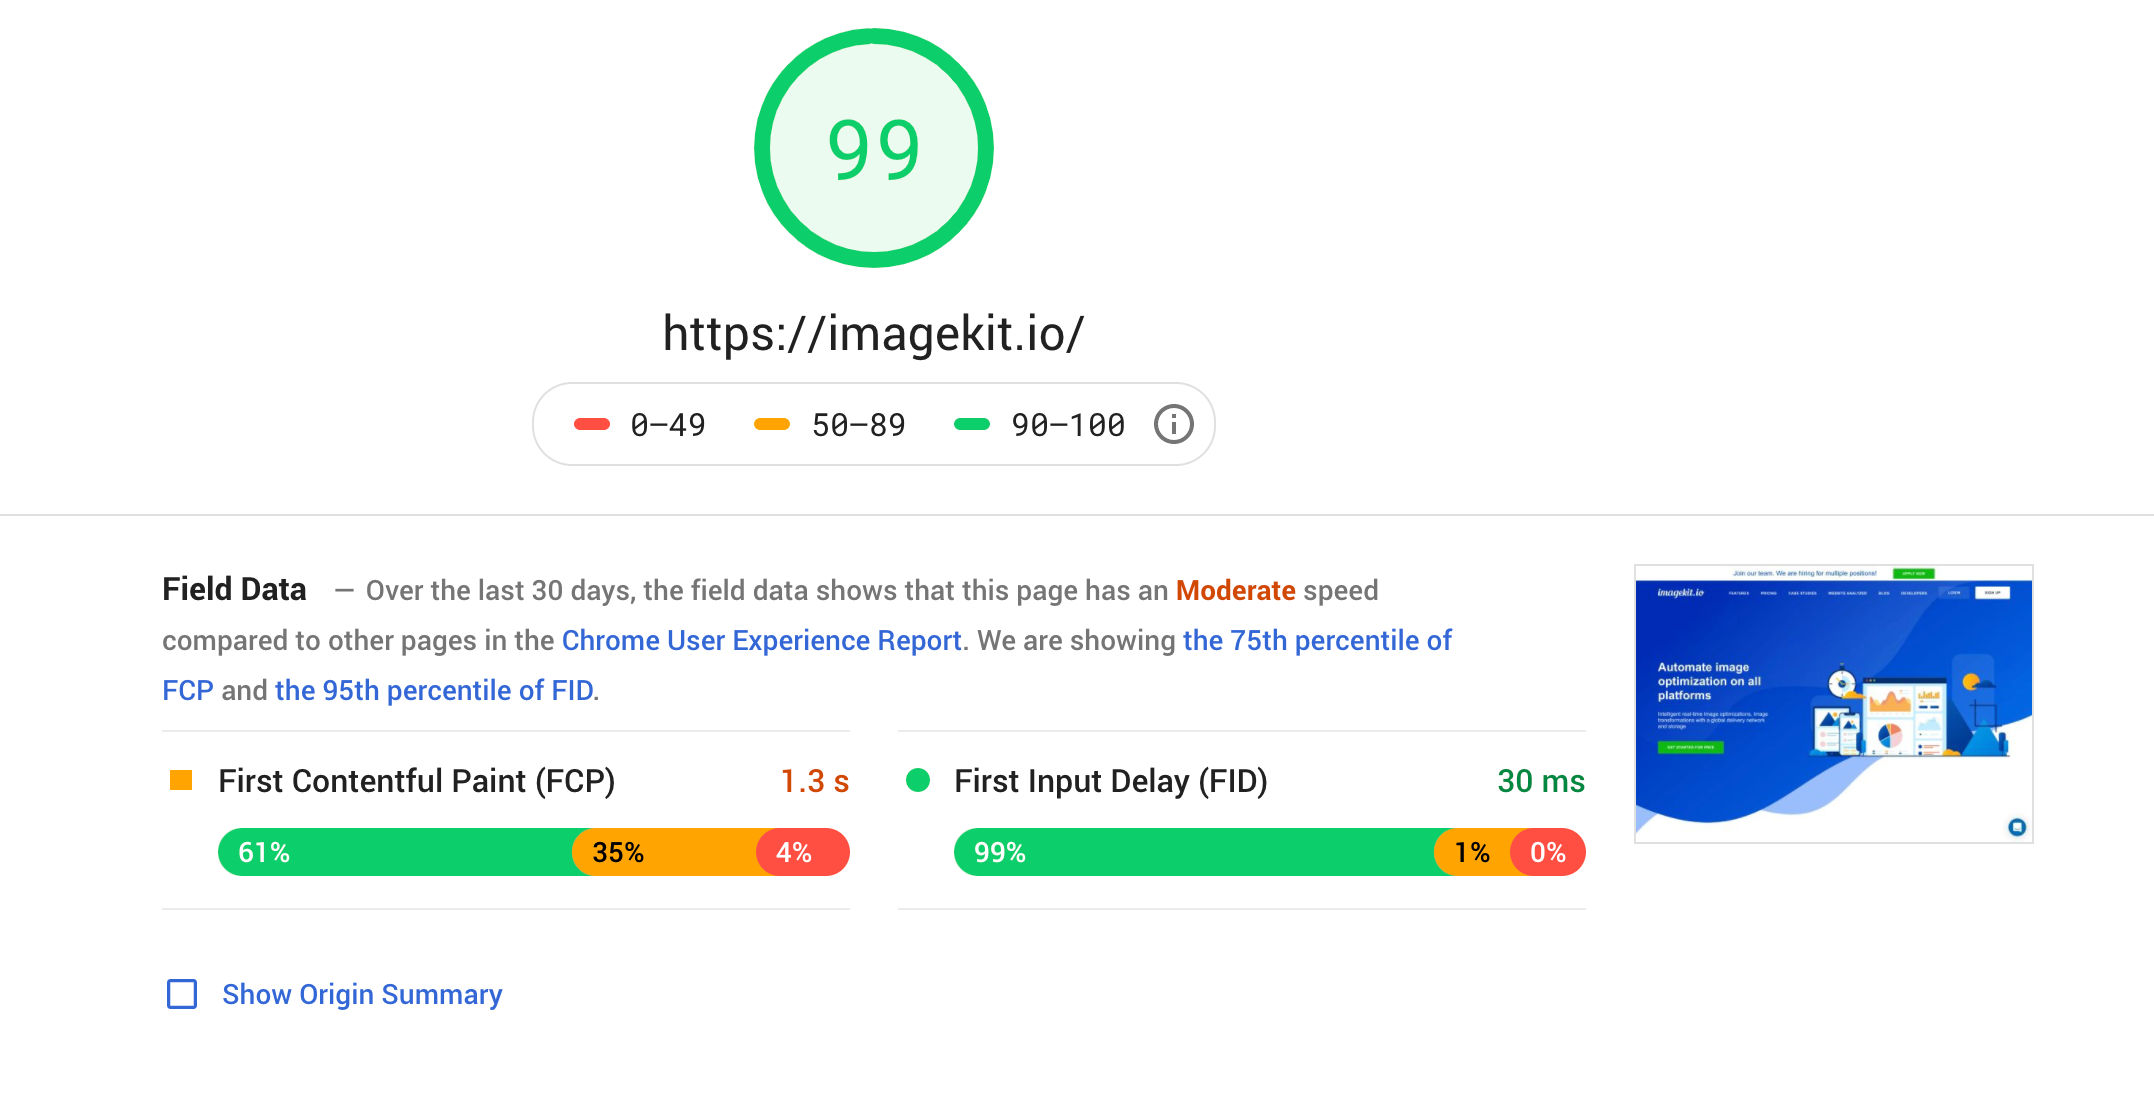This screenshot has width=2154, height=1098.
Task: Click the green indicator dot for 90-100 range
Action: (971, 424)
